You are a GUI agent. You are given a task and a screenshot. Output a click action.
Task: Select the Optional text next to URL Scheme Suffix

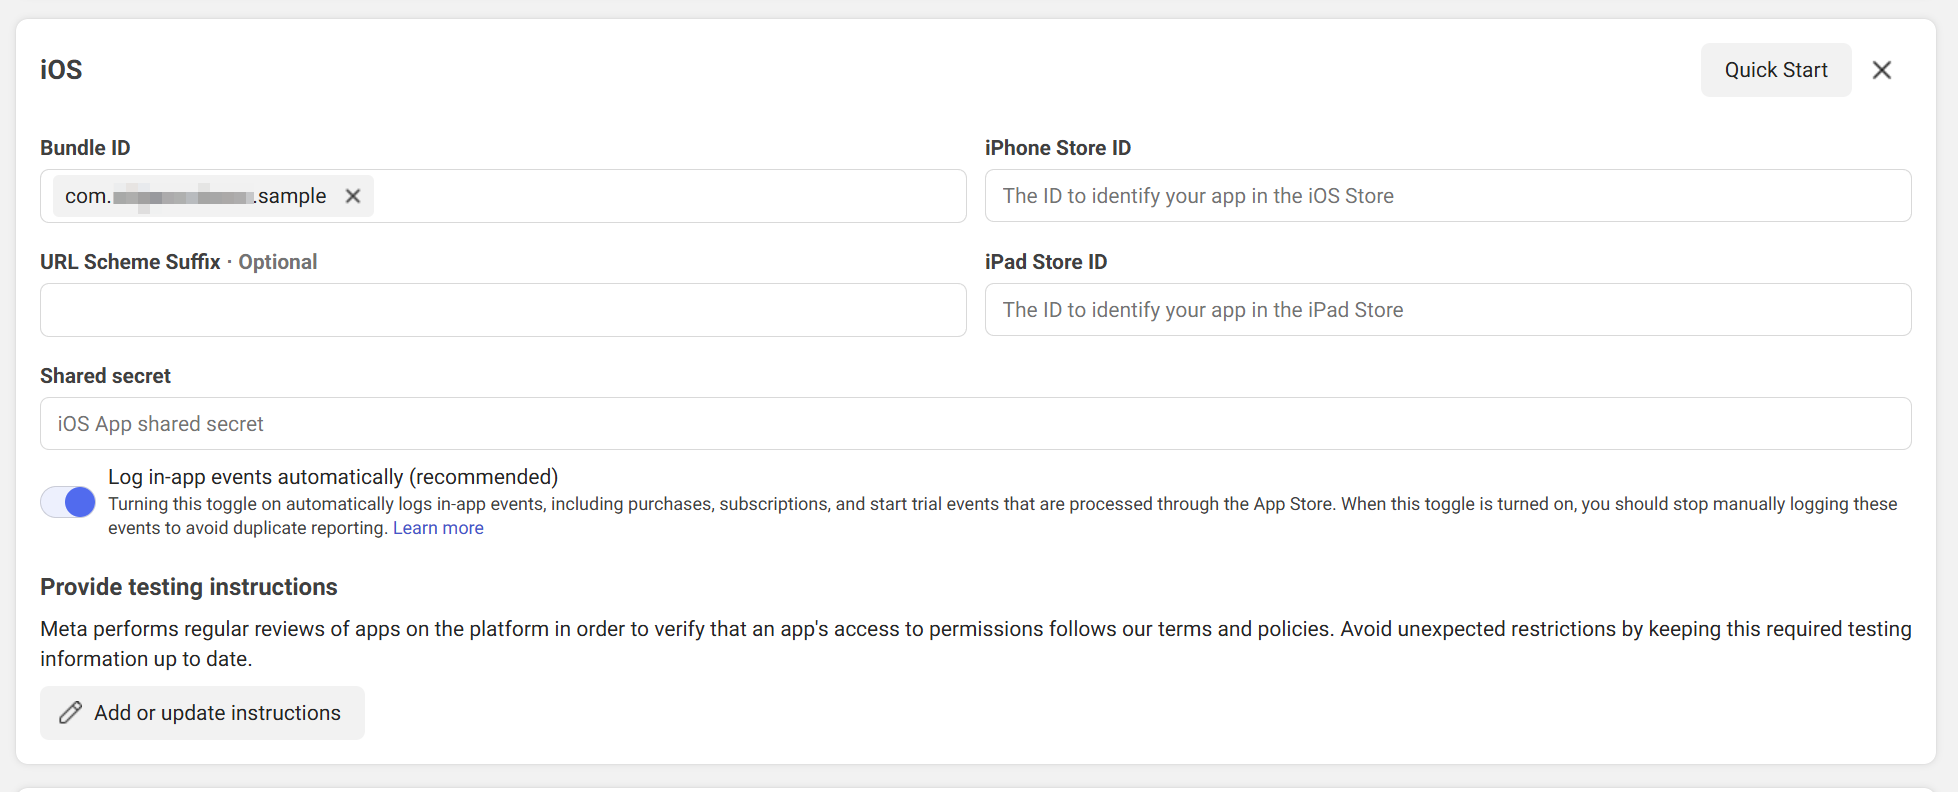coord(277,261)
